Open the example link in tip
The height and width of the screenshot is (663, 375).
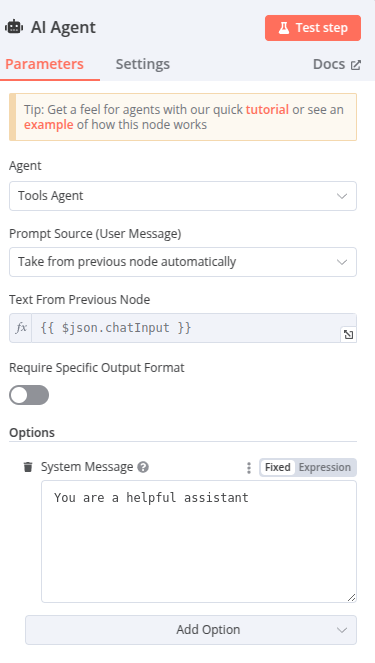49,125
